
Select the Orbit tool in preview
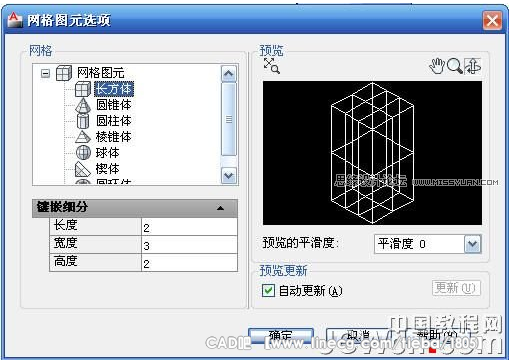[472, 66]
